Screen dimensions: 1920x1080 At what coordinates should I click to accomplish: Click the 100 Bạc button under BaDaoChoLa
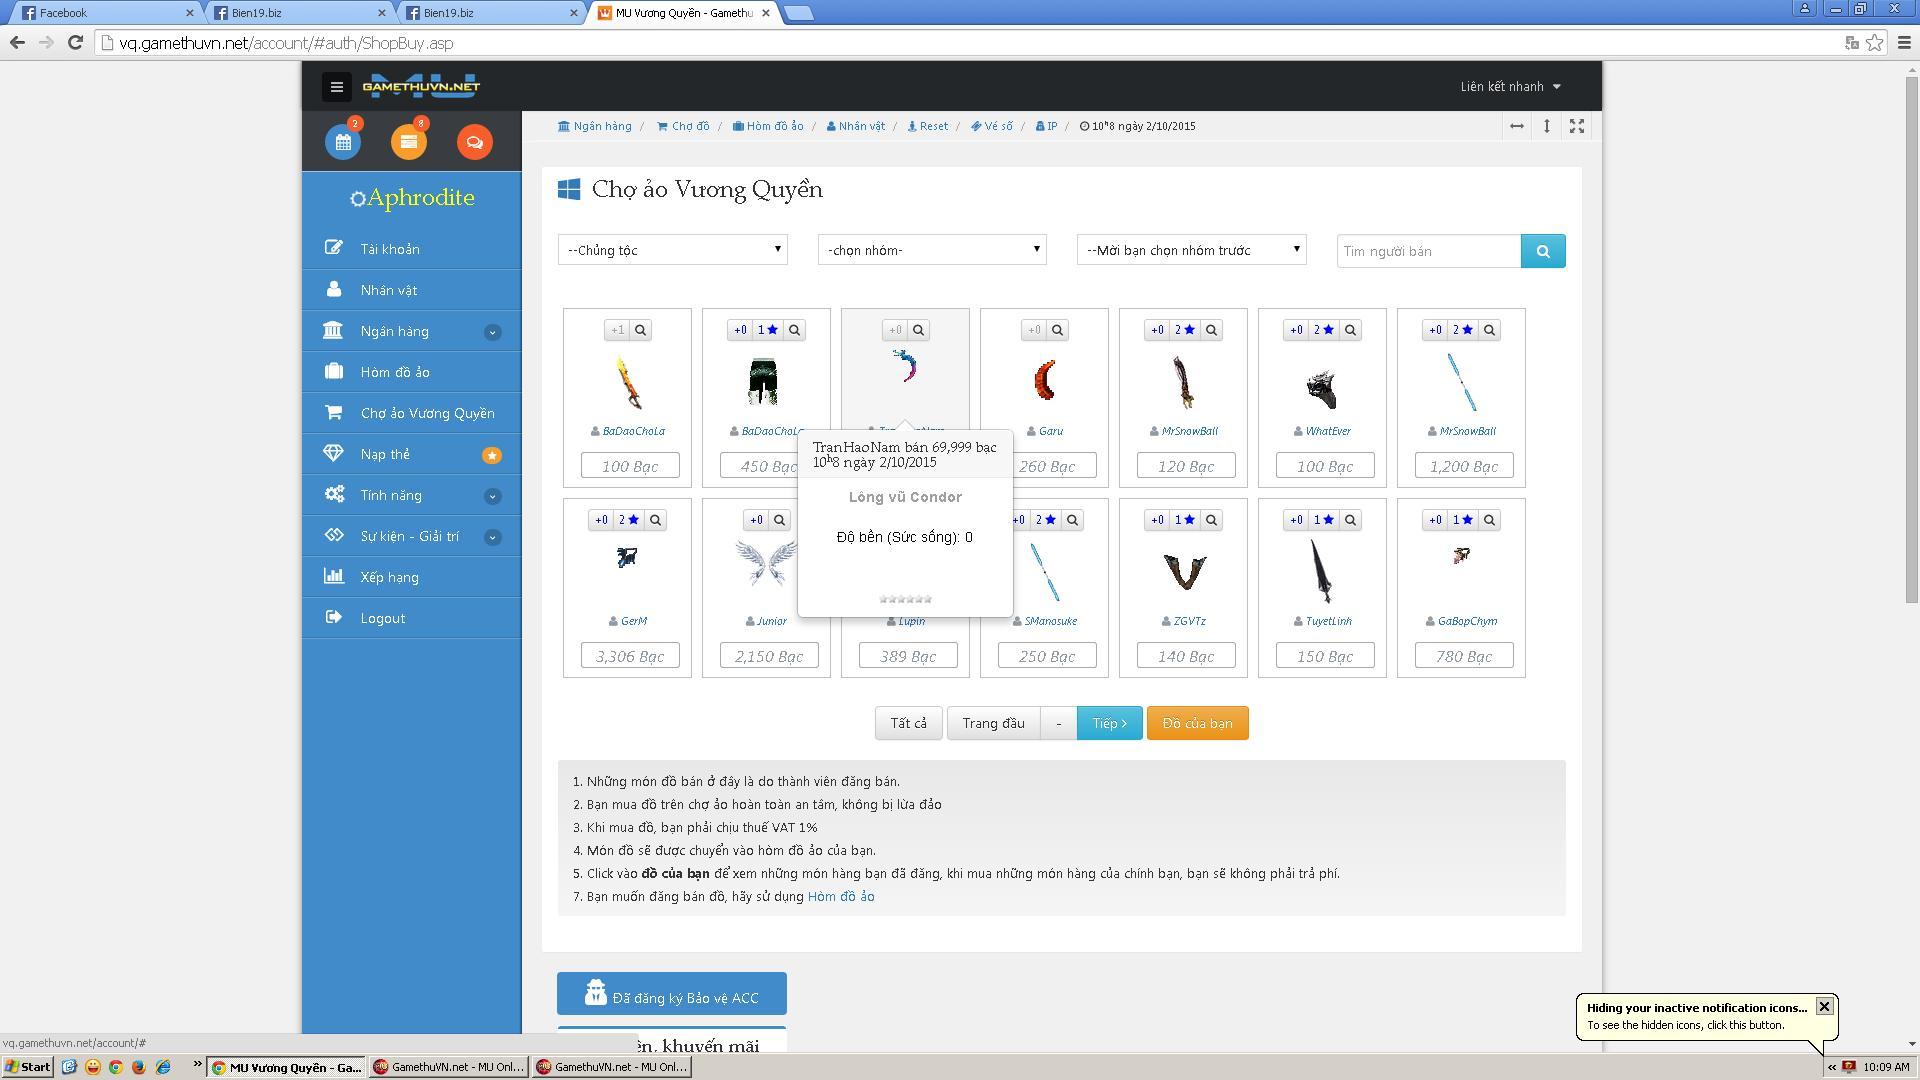click(x=630, y=466)
